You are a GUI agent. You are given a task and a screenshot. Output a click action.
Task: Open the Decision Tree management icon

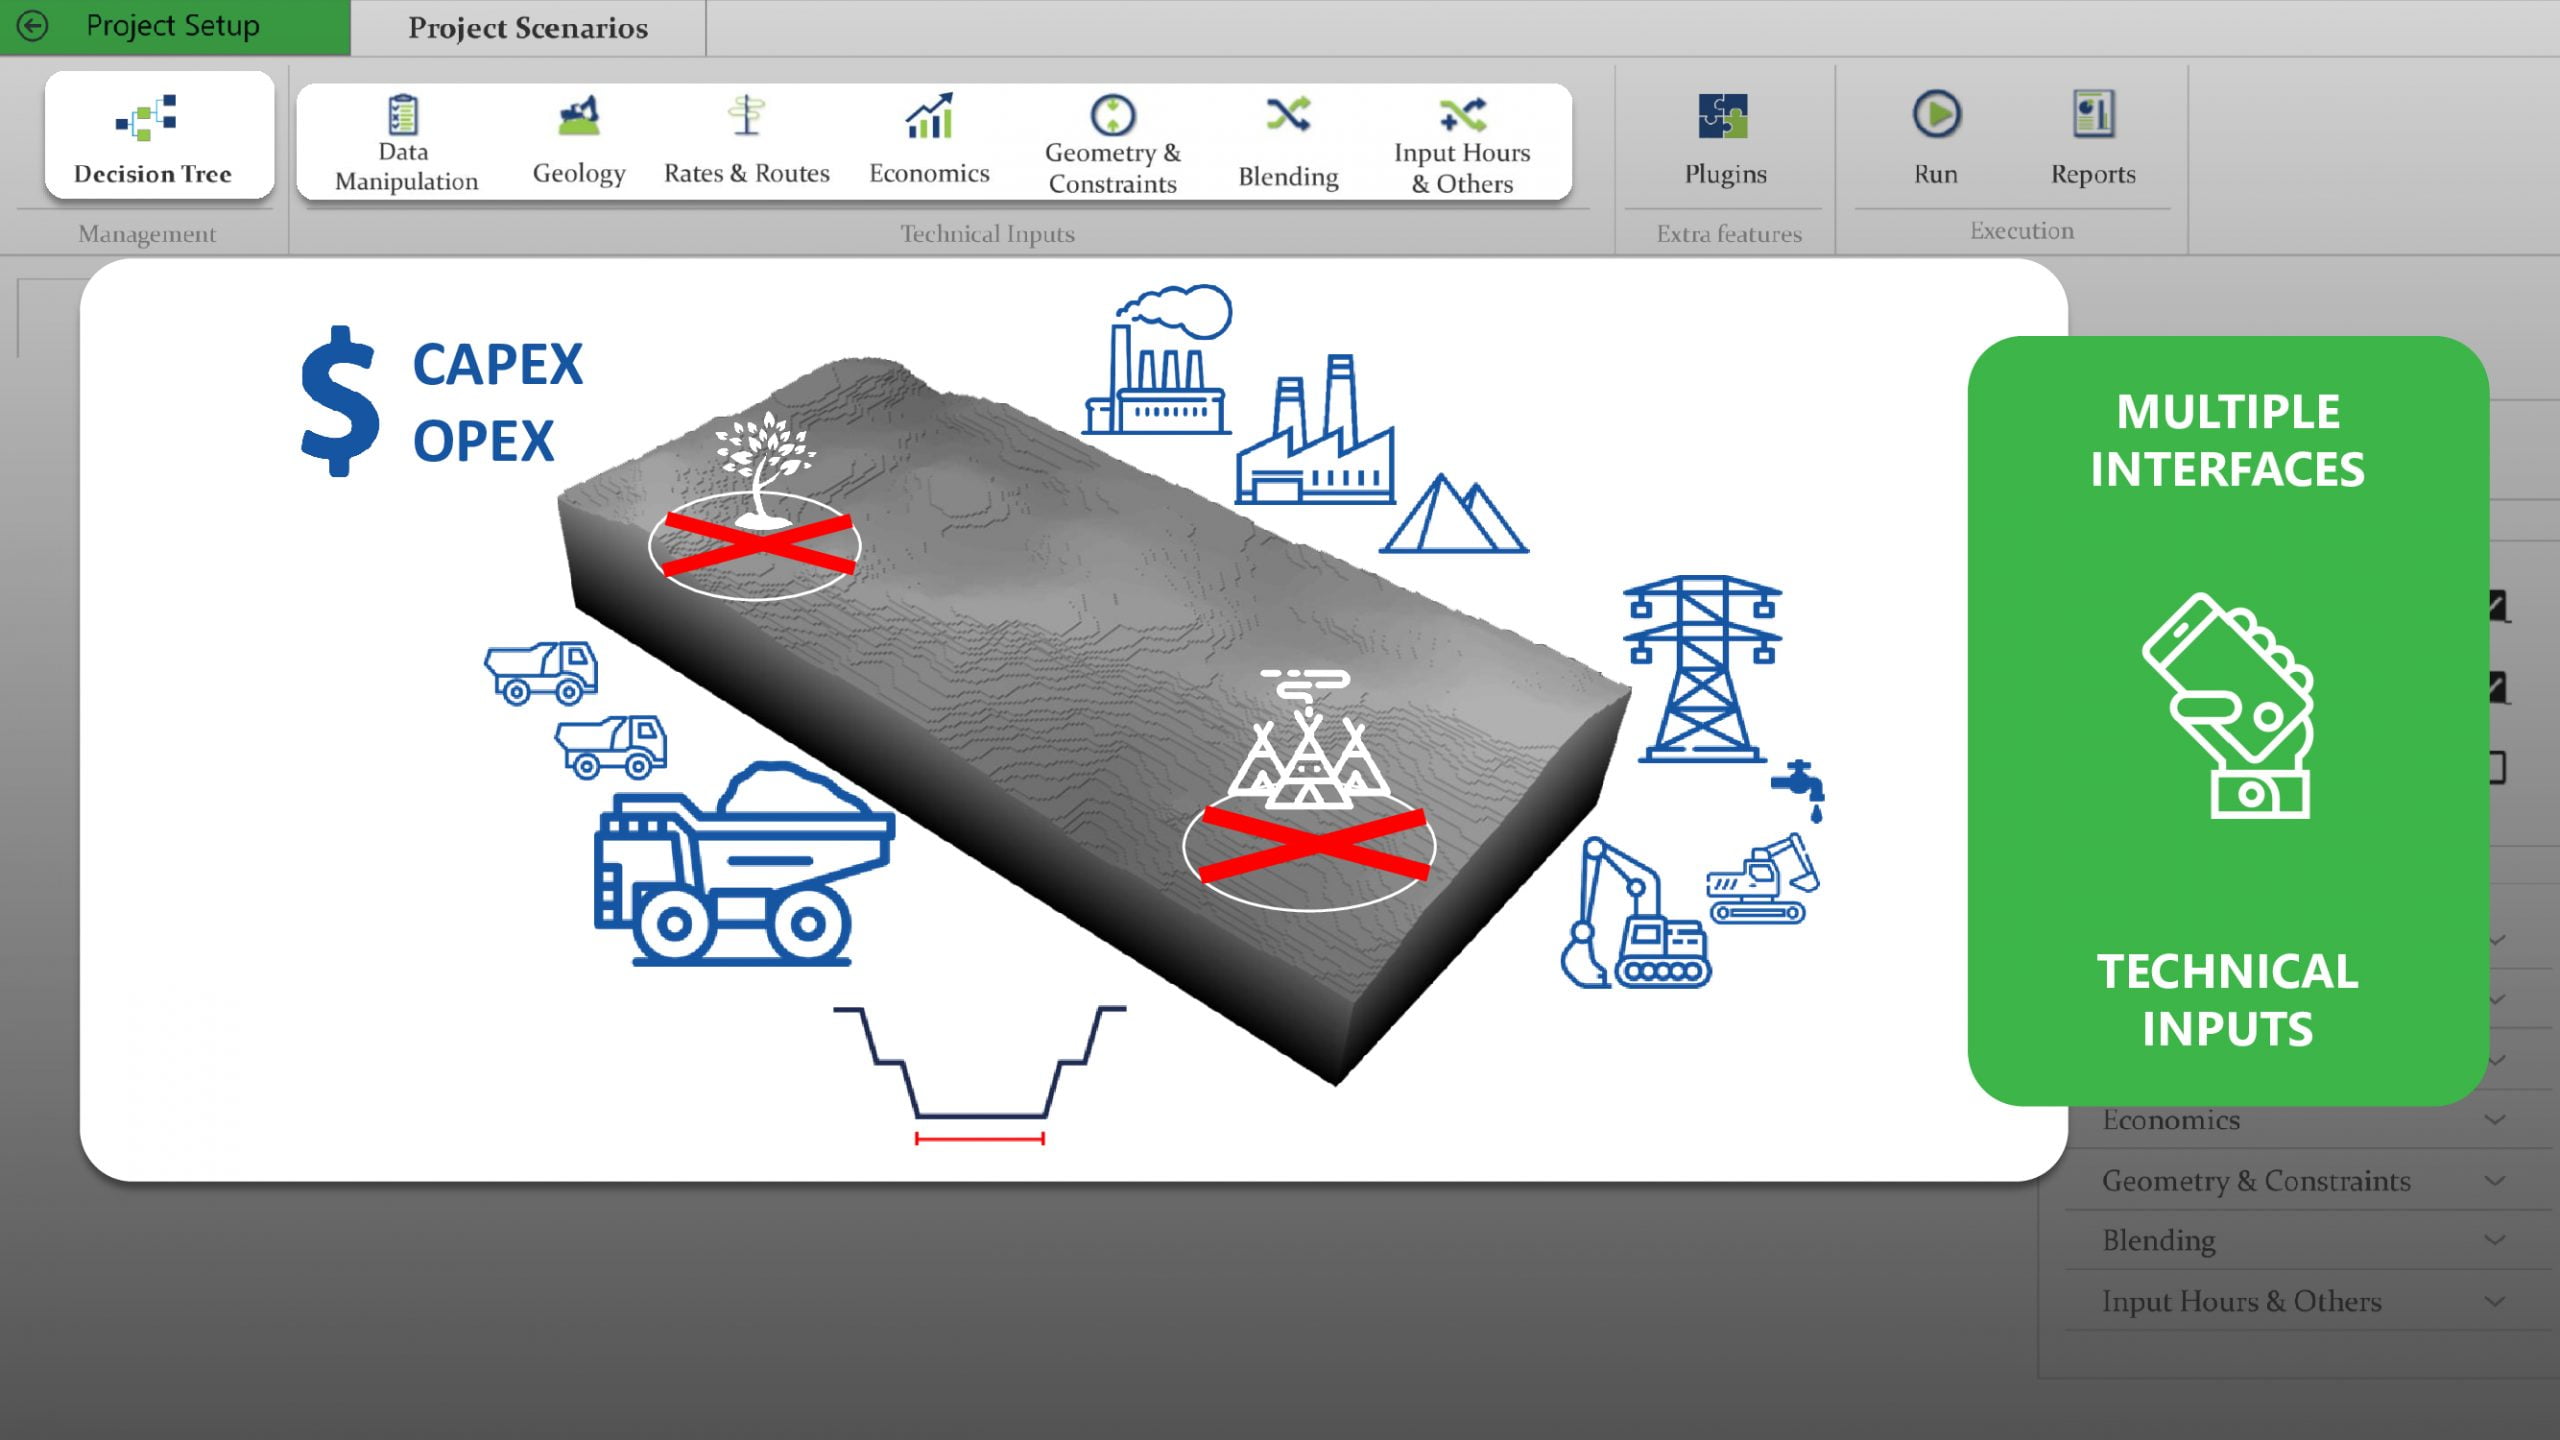click(x=148, y=118)
